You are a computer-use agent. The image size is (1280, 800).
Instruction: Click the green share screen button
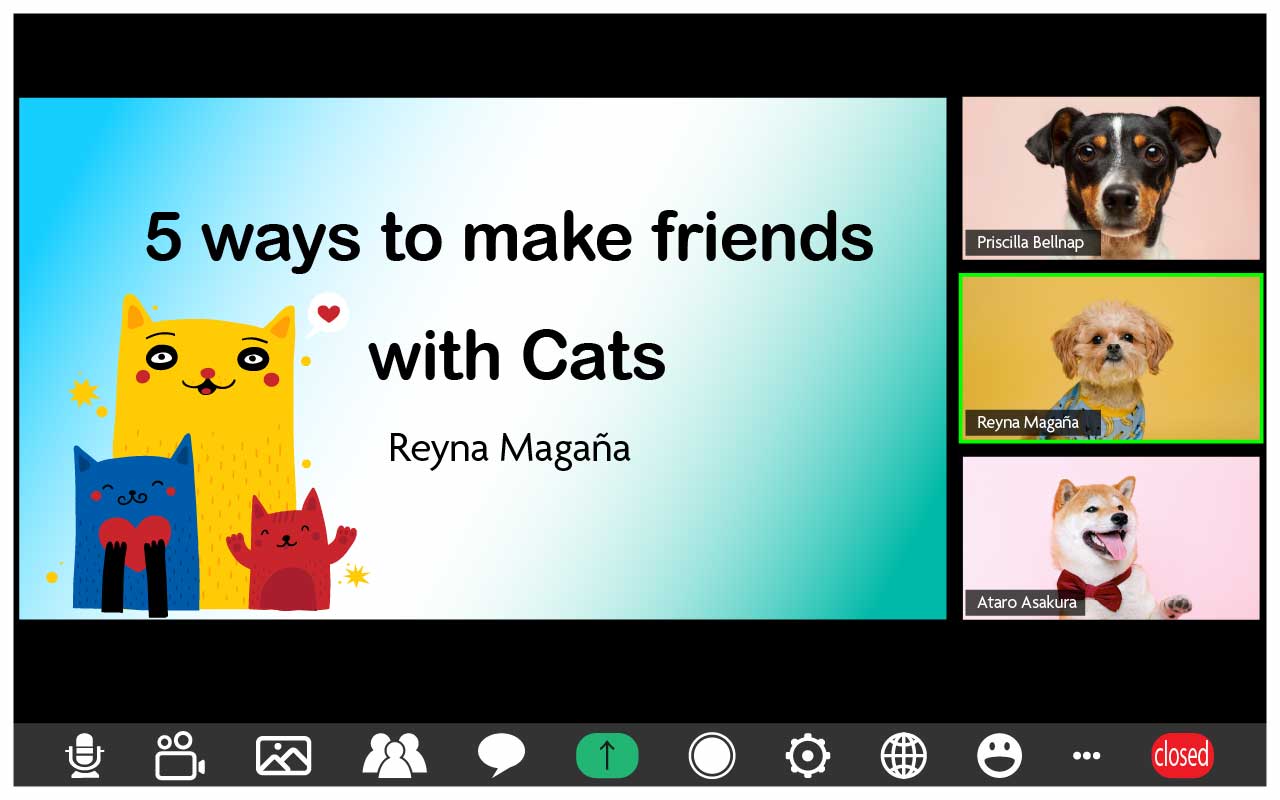coord(607,756)
